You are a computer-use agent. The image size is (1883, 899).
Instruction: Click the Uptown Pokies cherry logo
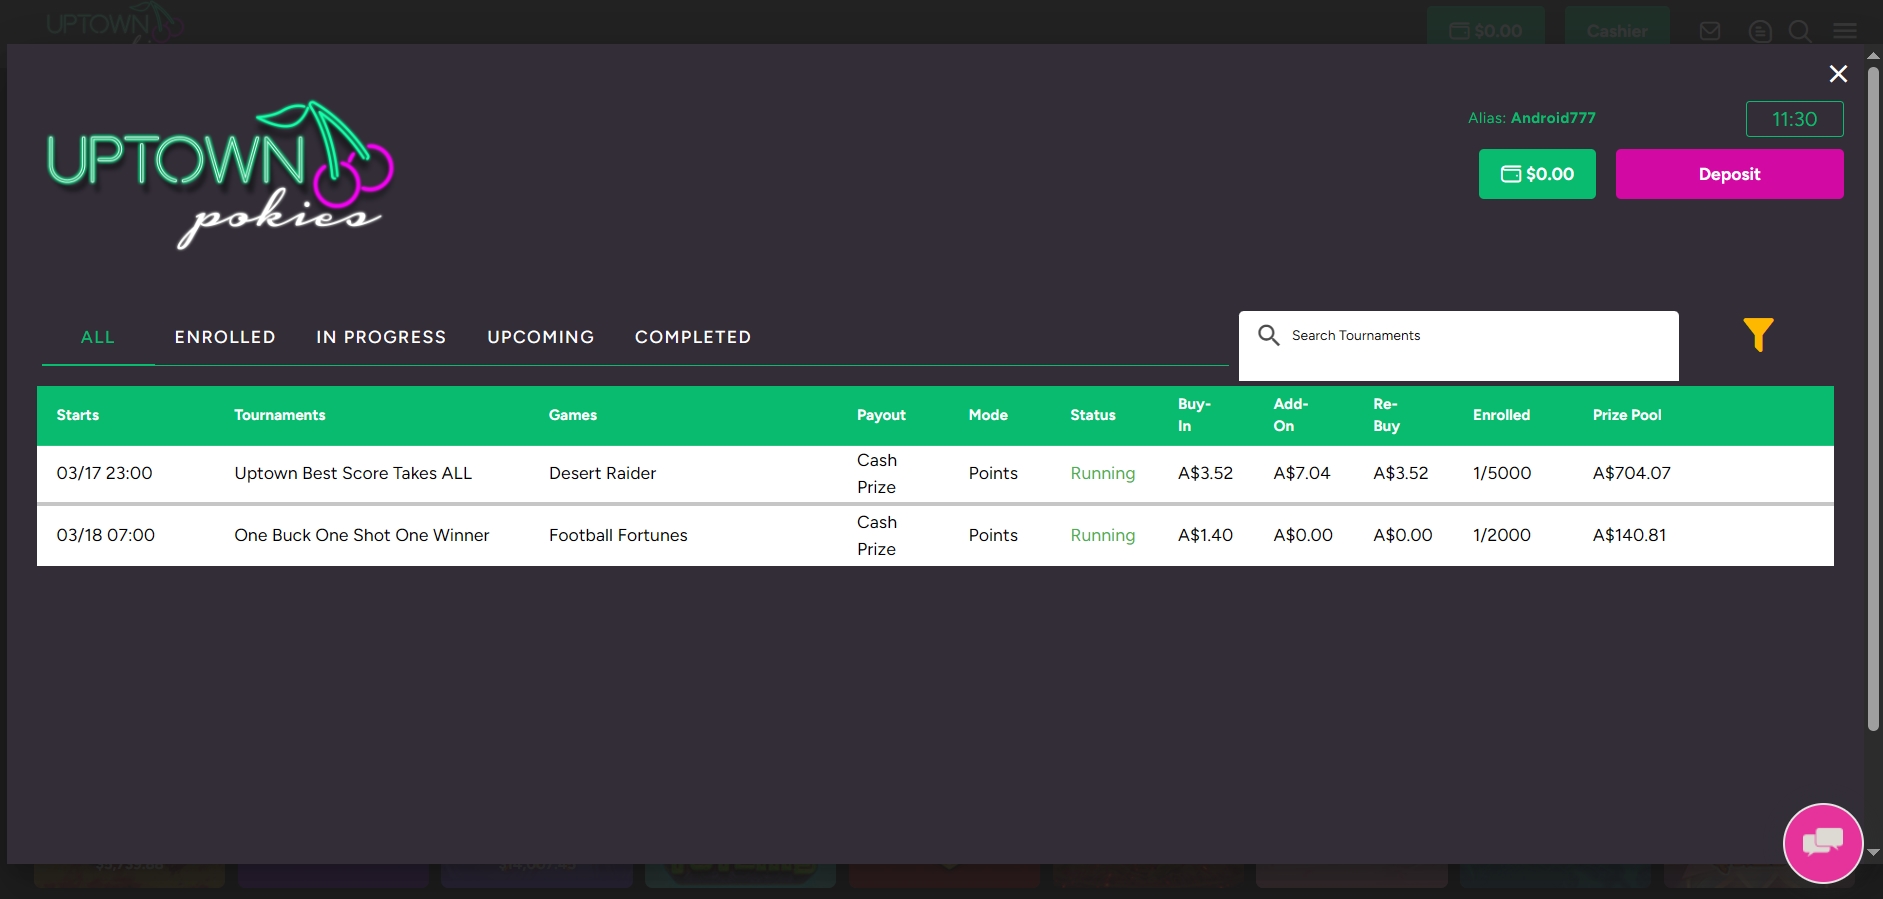(220, 174)
